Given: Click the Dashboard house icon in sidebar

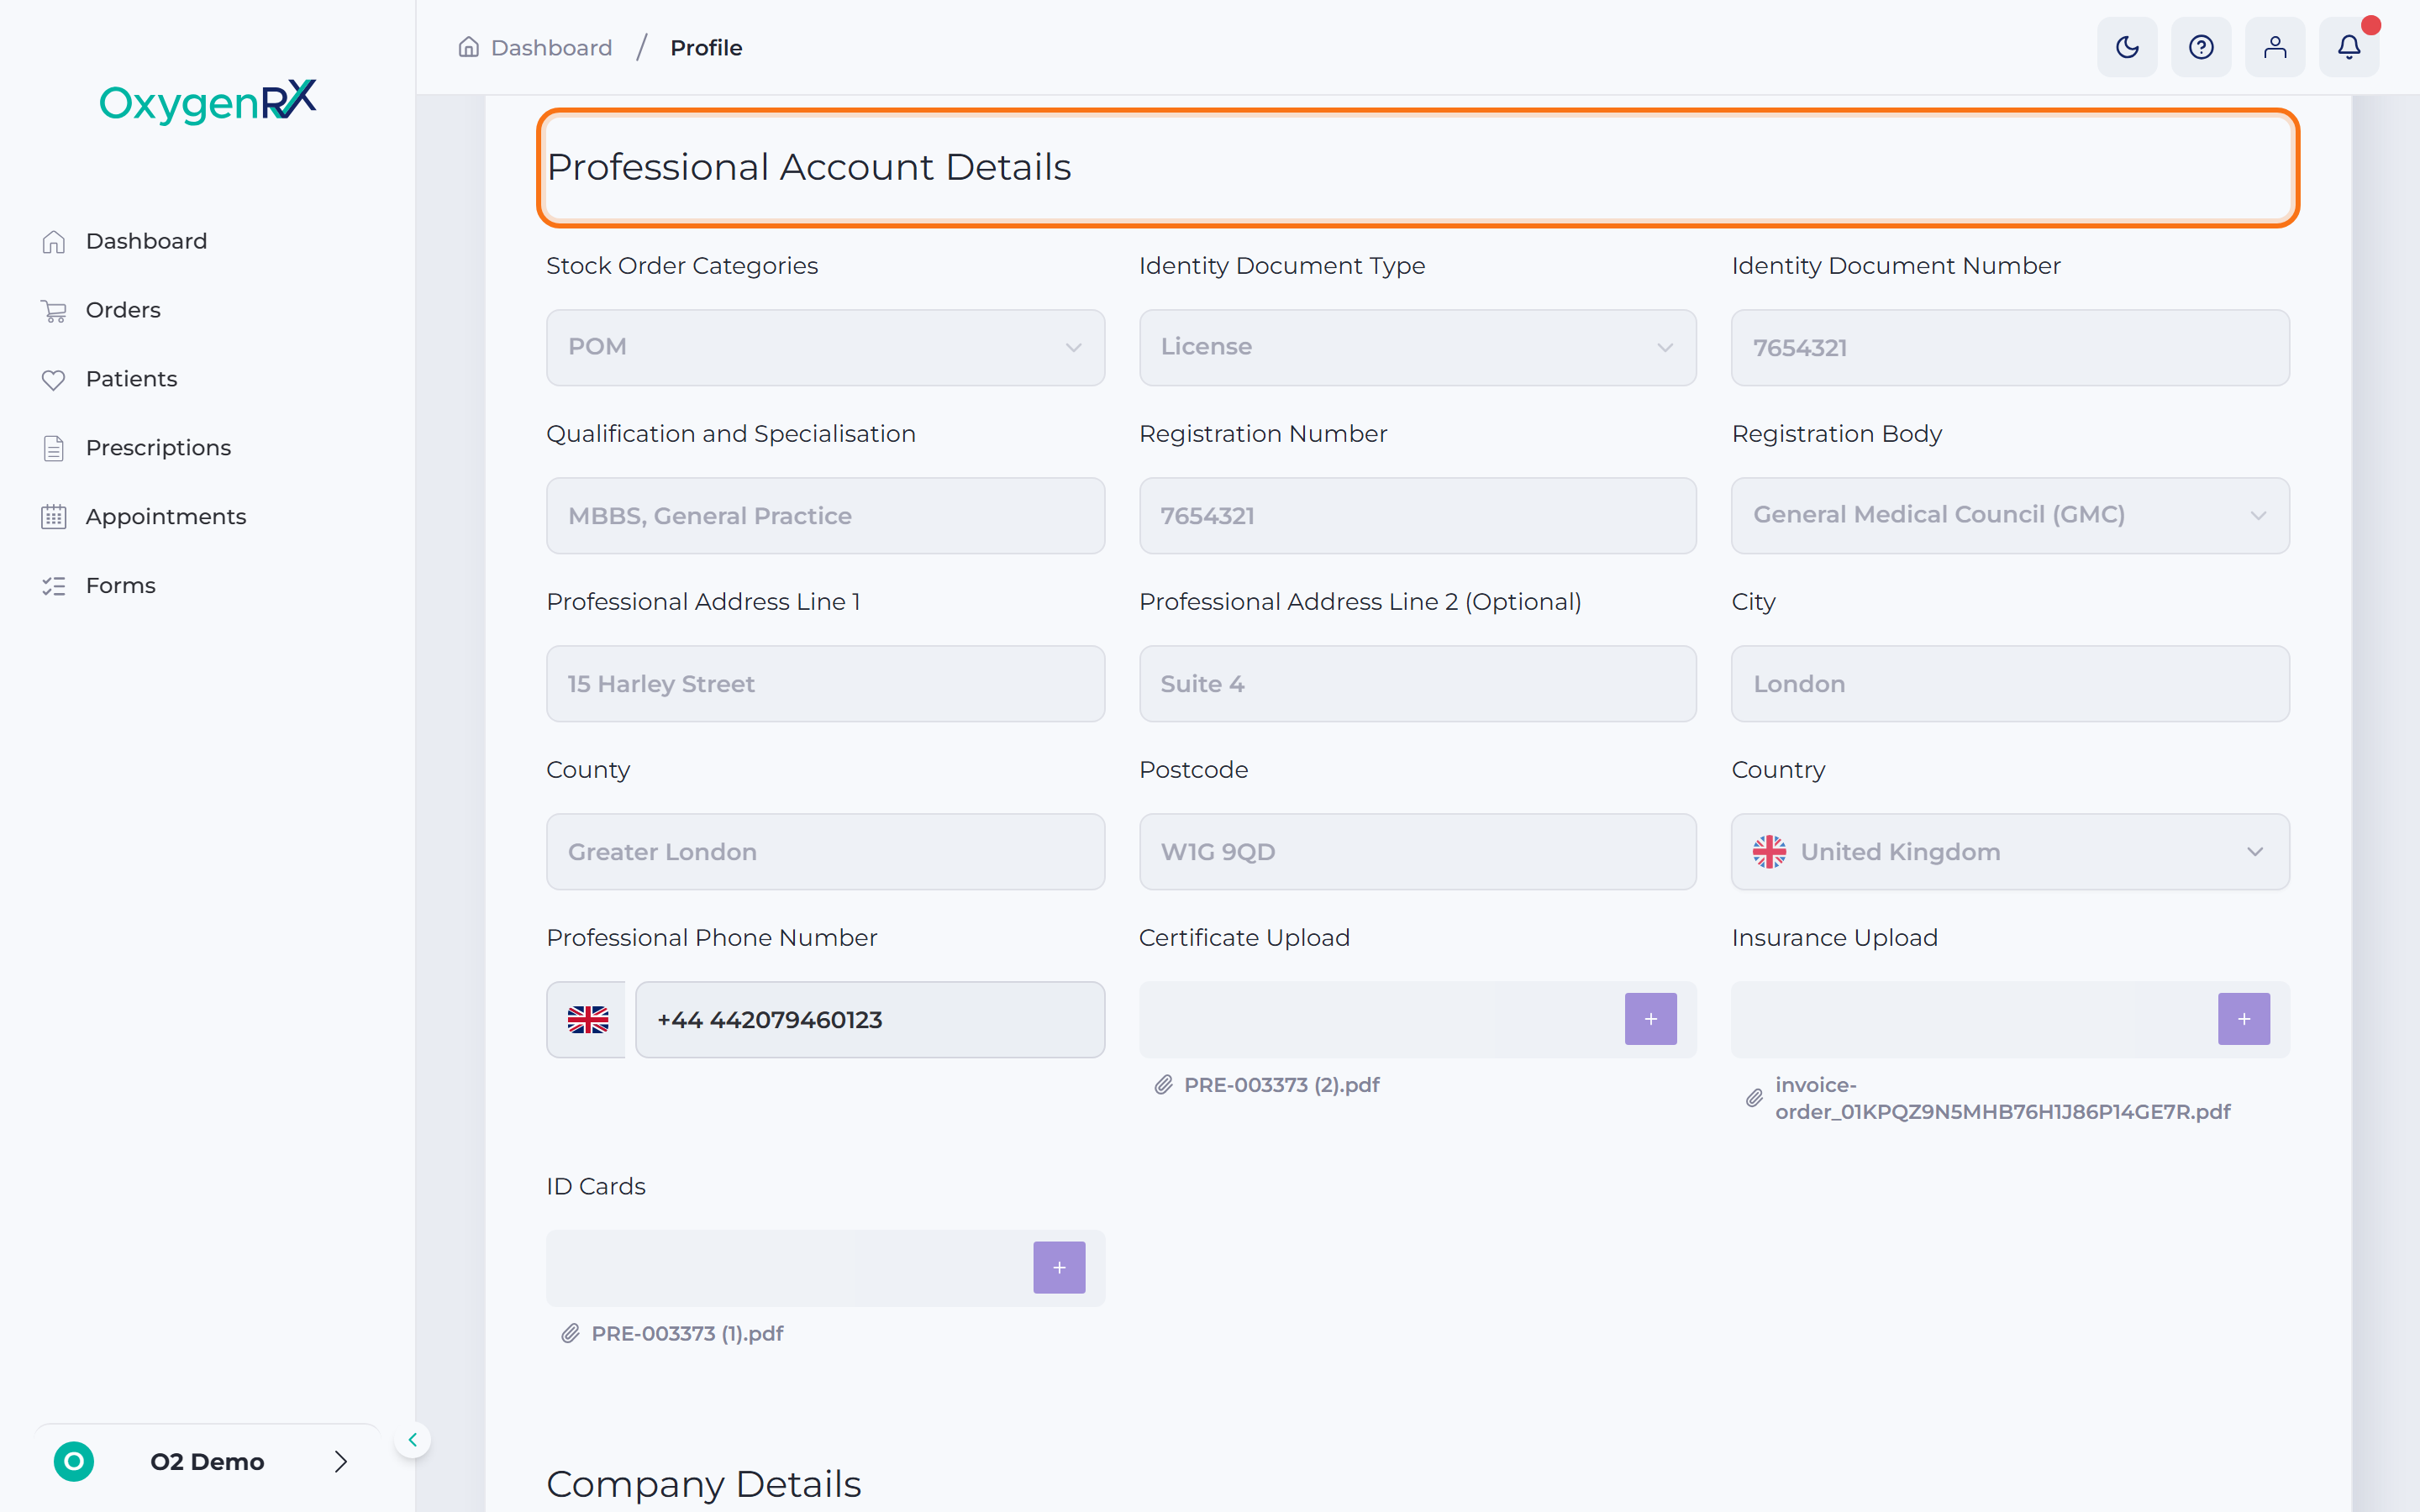Looking at the screenshot, I should [x=54, y=242].
